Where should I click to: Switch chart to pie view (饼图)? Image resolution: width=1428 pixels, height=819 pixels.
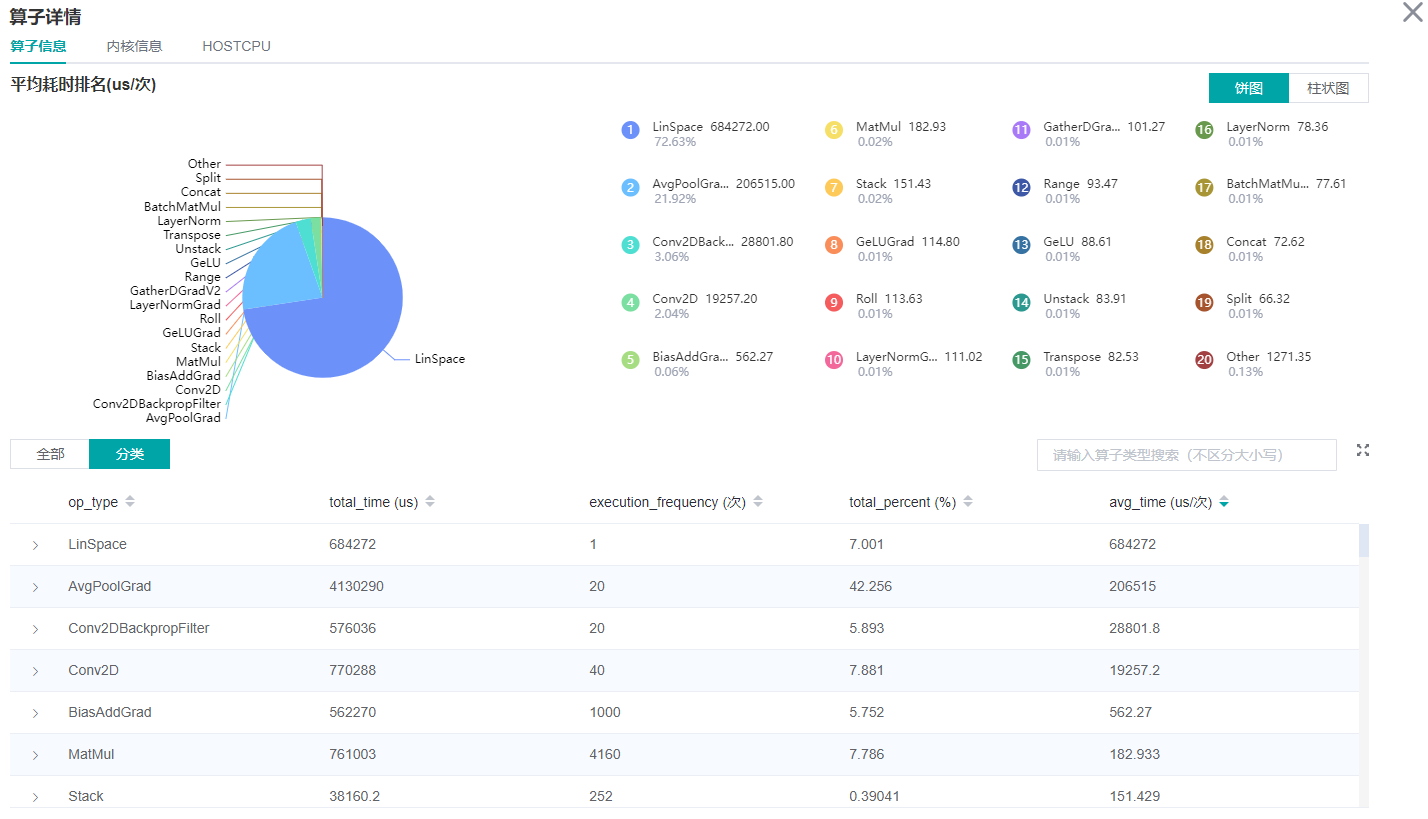[x=1248, y=88]
